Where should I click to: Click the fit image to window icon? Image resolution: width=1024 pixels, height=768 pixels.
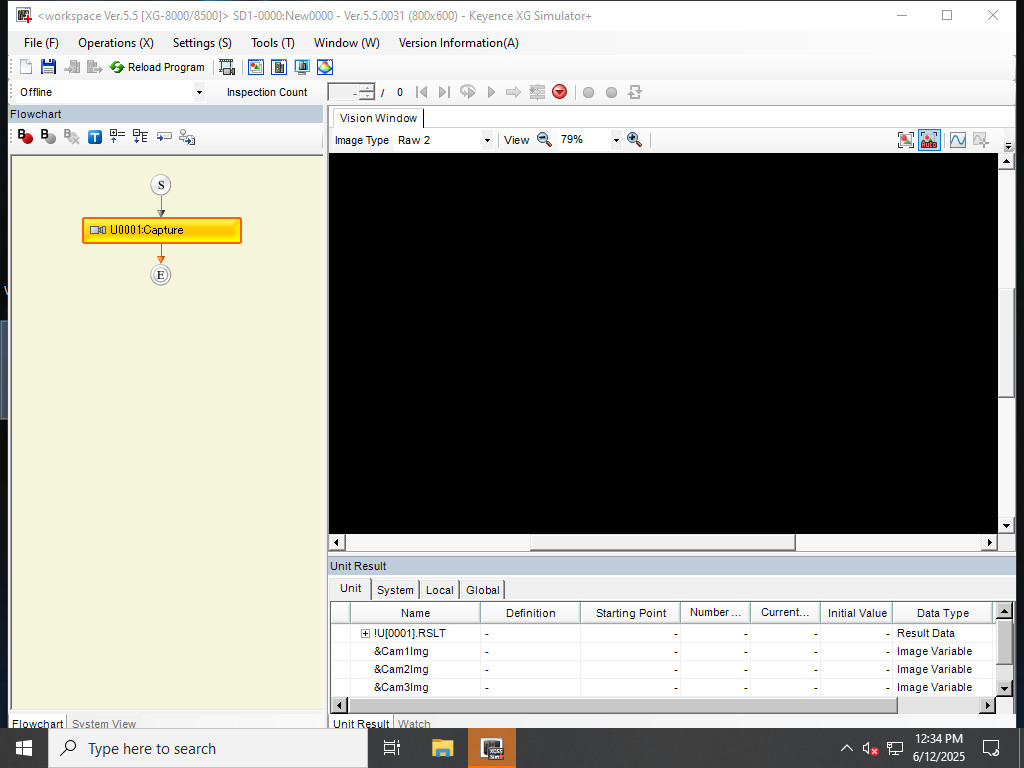pos(906,140)
